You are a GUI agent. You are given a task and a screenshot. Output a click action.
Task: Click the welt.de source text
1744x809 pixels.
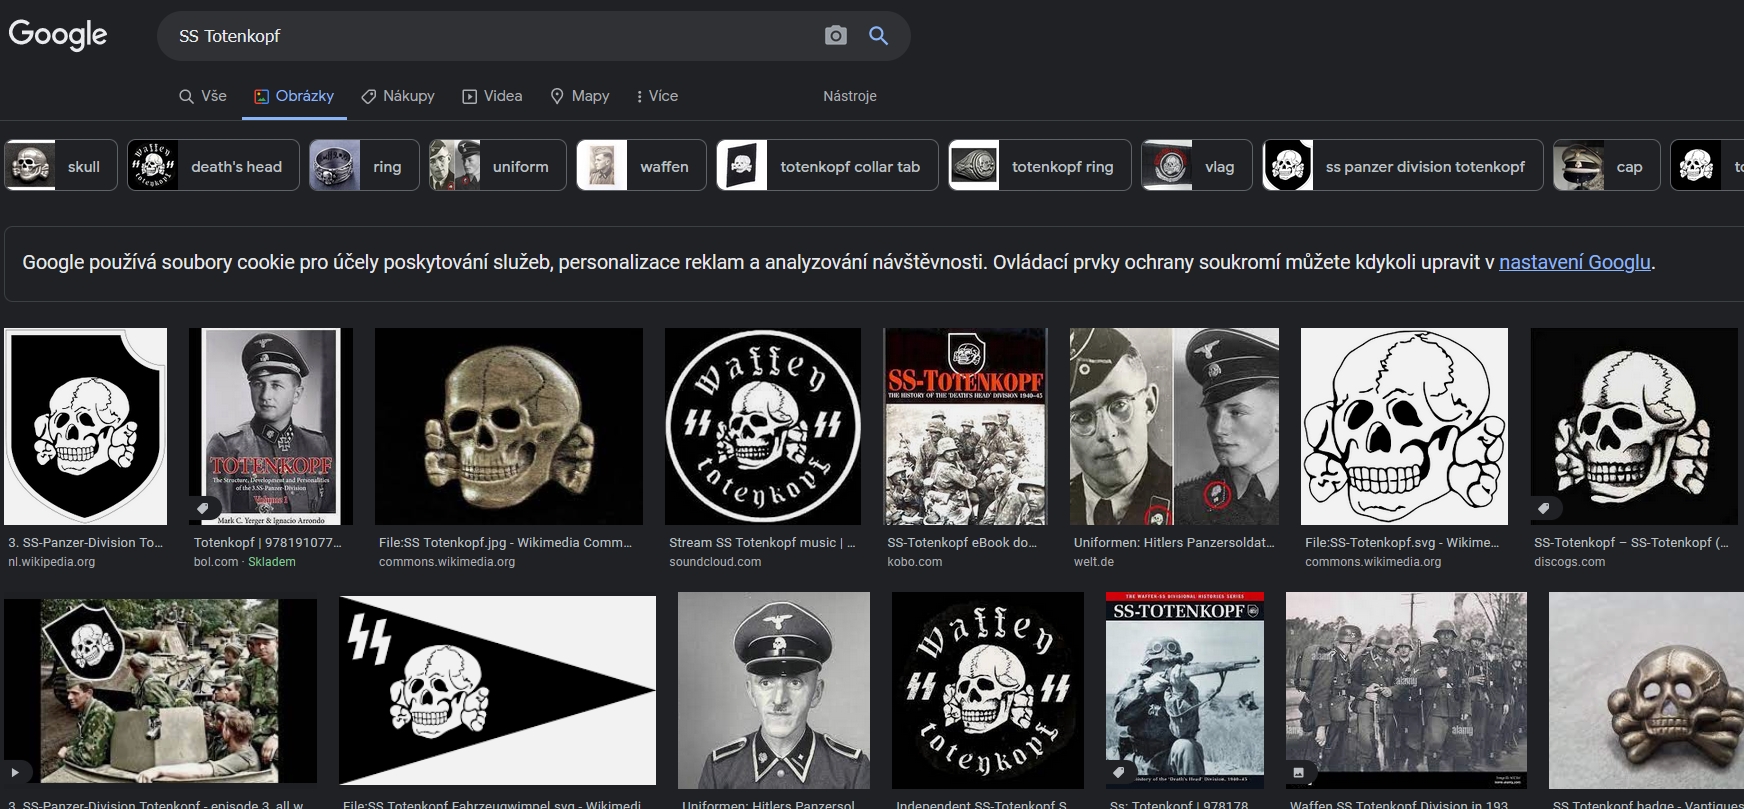(x=1093, y=562)
